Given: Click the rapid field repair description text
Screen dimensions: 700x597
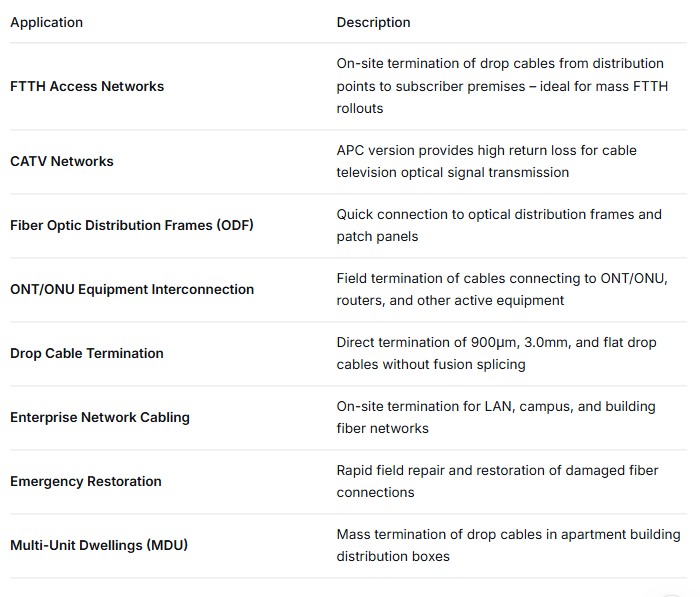Looking at the screenshot, I should pos(497,481).
